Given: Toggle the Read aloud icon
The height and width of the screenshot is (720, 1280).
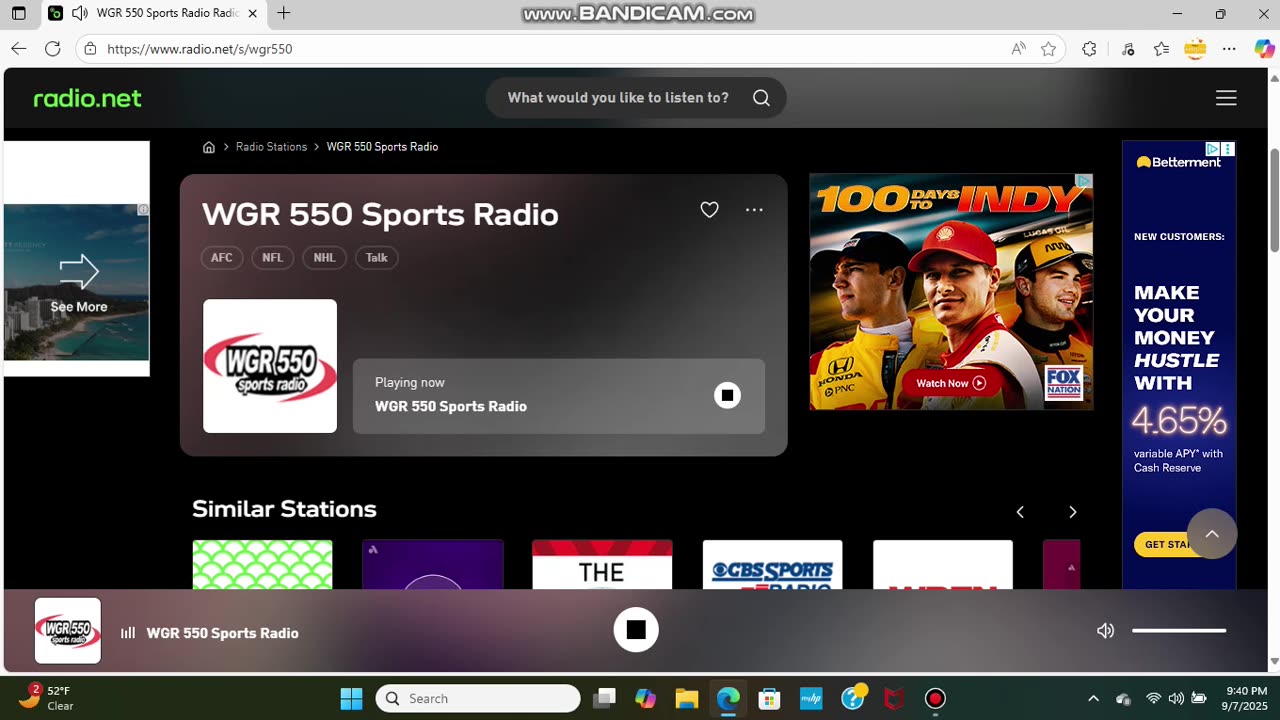Looking at the screenshot, I should coord(1018,48).
